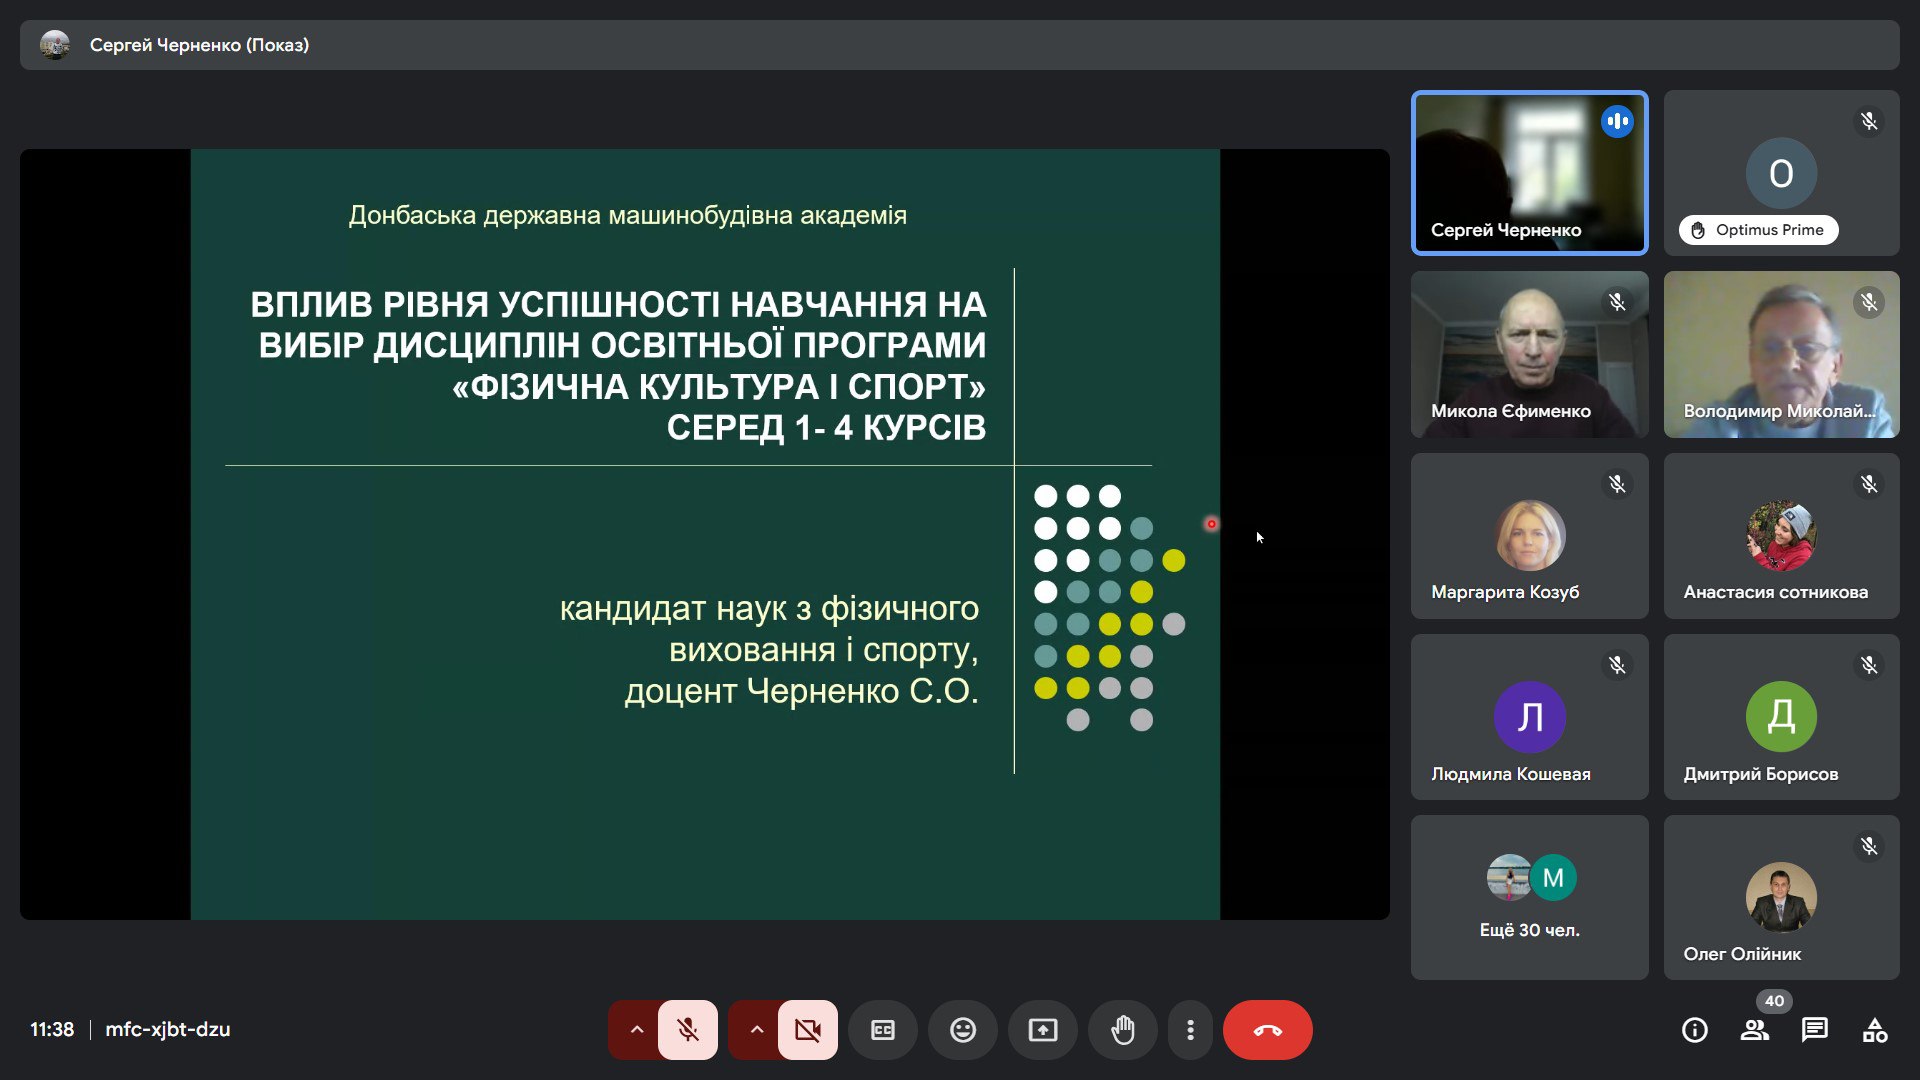Raise hand button
The height and width of the screenshot is (1080, 1920).
point(1123,1029)
